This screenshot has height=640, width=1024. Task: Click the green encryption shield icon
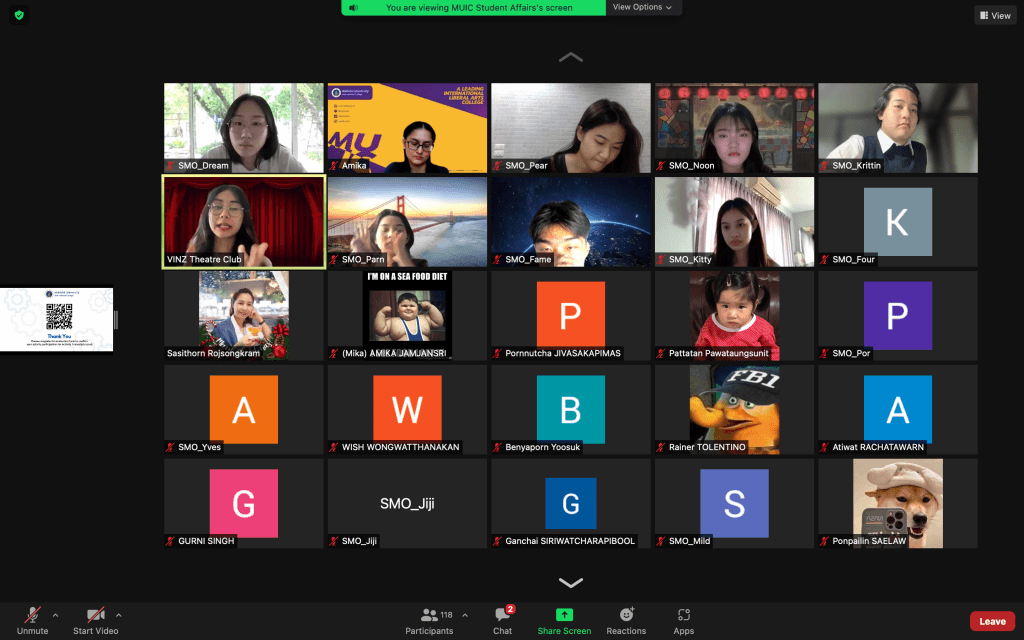click(x=19, y=15)
